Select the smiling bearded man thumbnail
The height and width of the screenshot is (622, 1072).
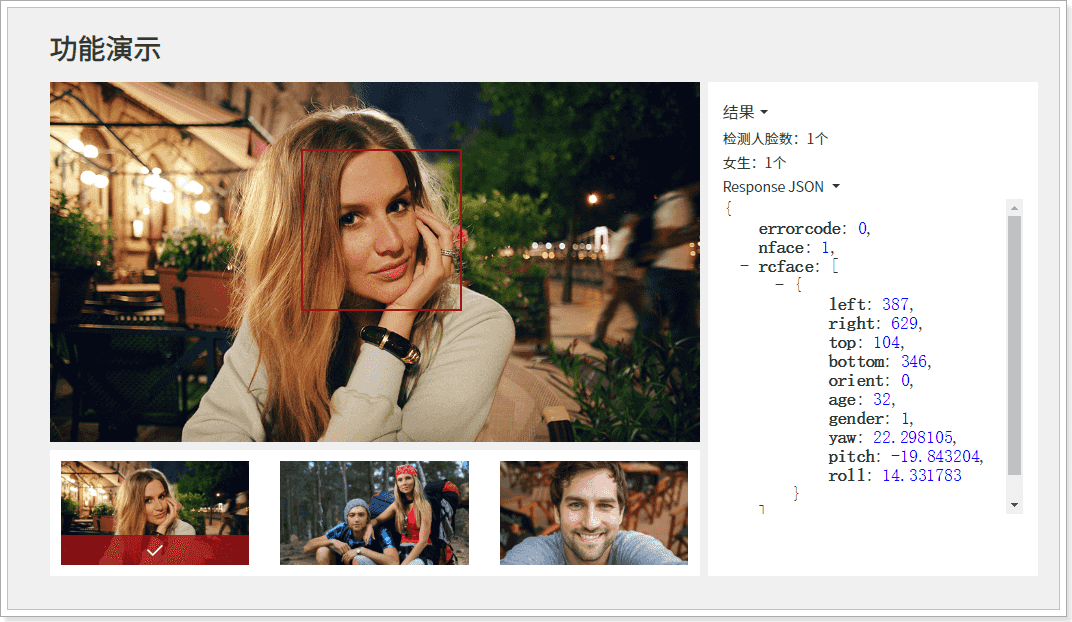(593, 513)
